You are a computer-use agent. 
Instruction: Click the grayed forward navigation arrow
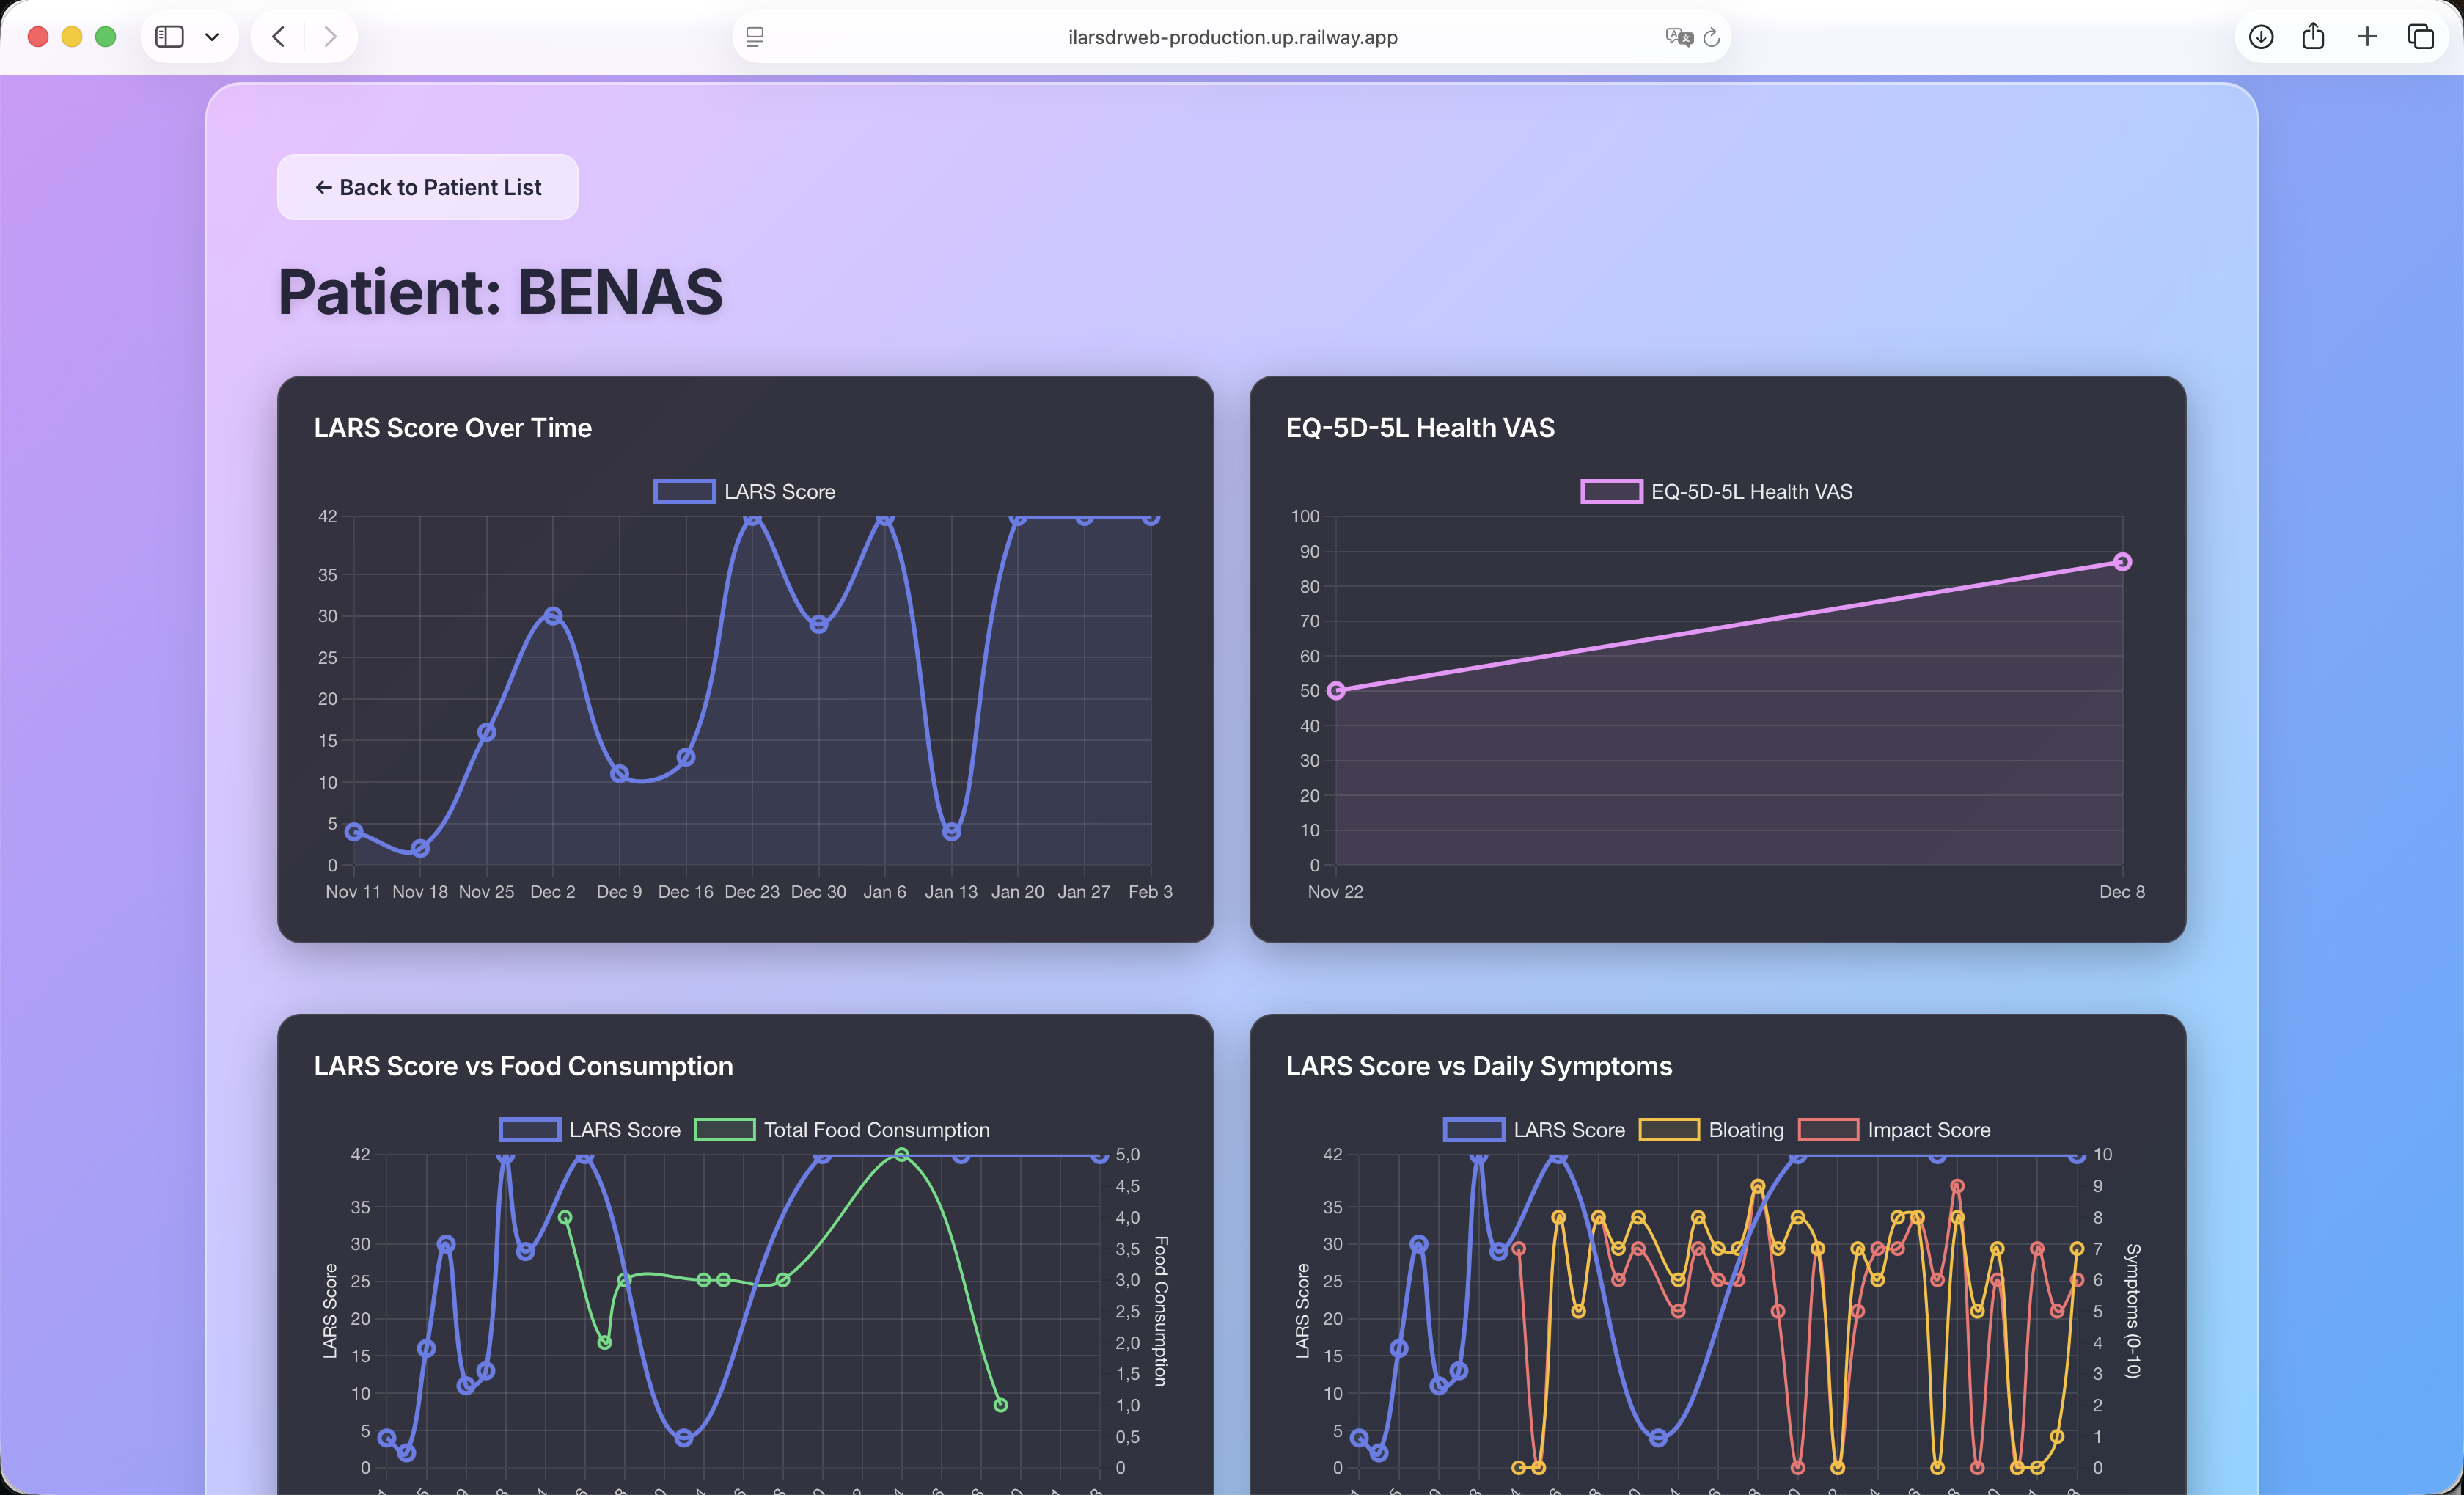329,37
